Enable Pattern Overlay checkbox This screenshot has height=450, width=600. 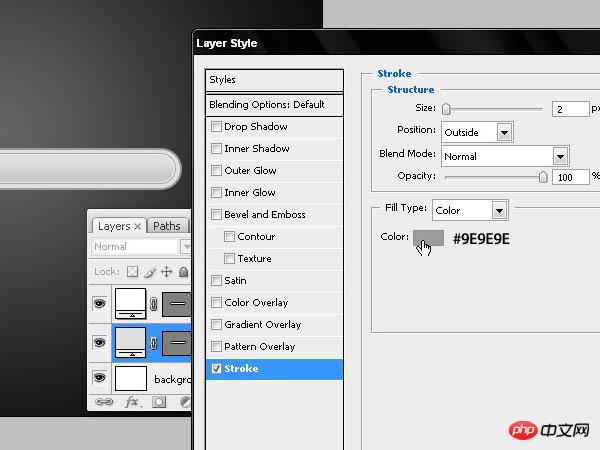coord(216,346)
